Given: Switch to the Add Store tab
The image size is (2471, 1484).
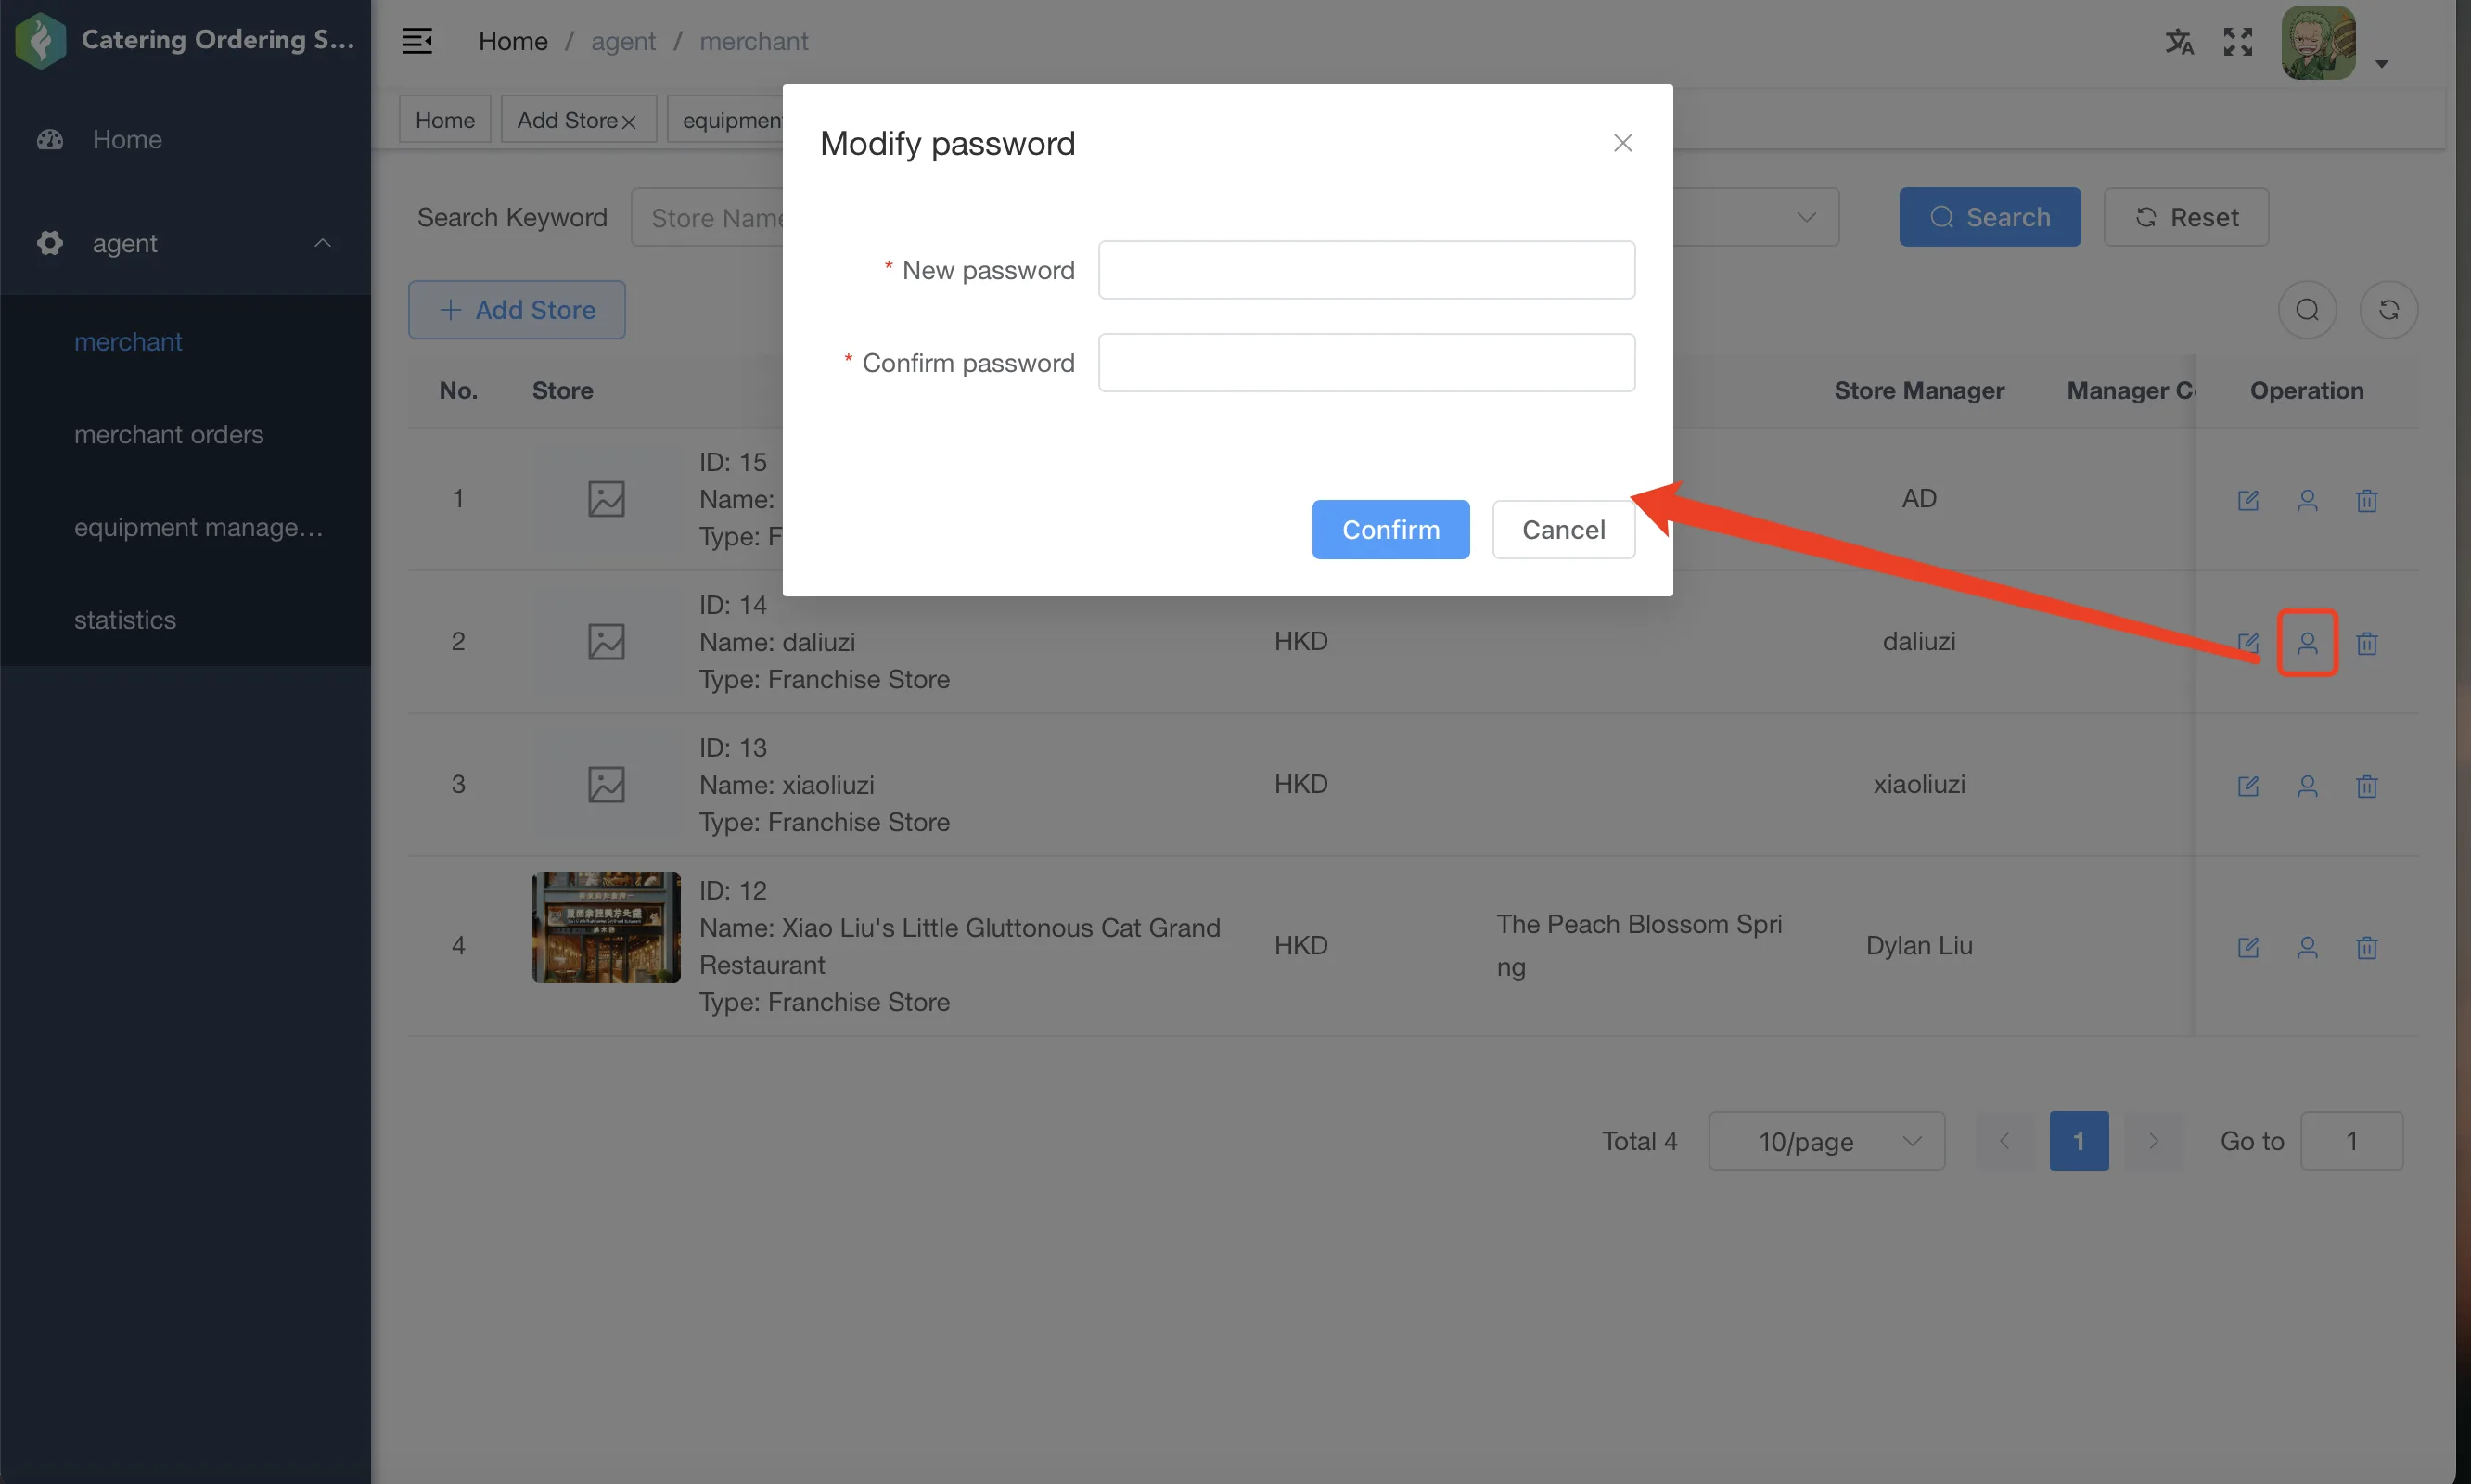Looking at the screenshot, I should [567, 119].
